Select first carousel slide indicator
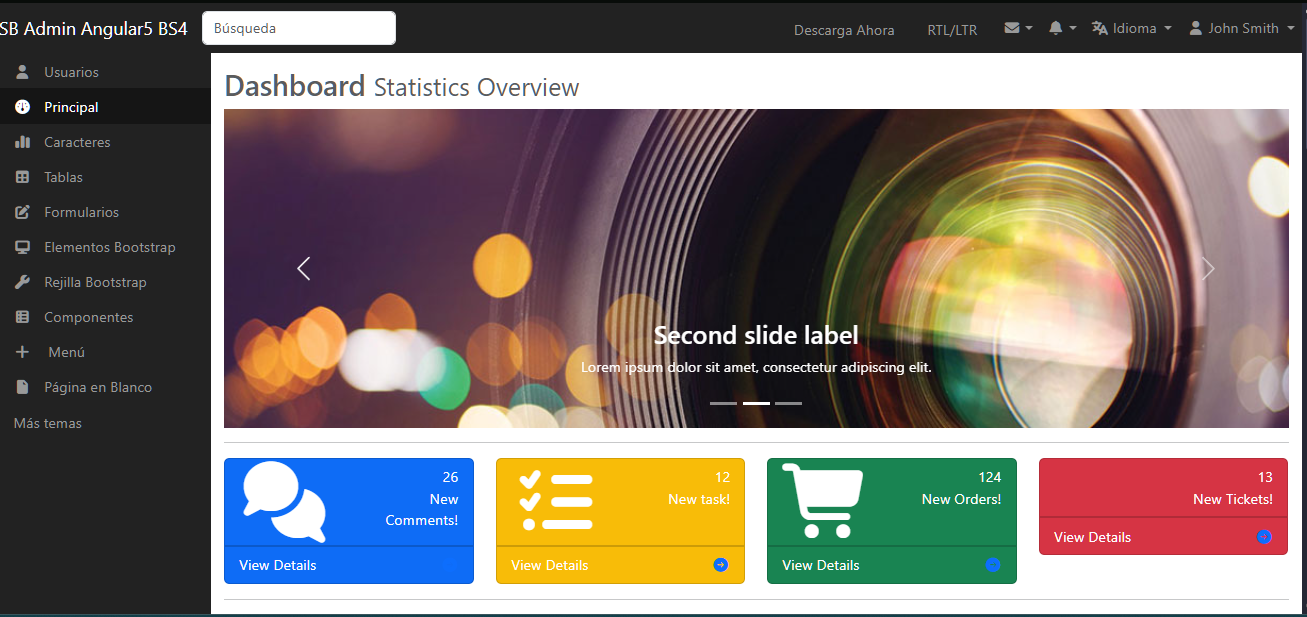This screenshot has height=617, width=1307. (723, 403)
